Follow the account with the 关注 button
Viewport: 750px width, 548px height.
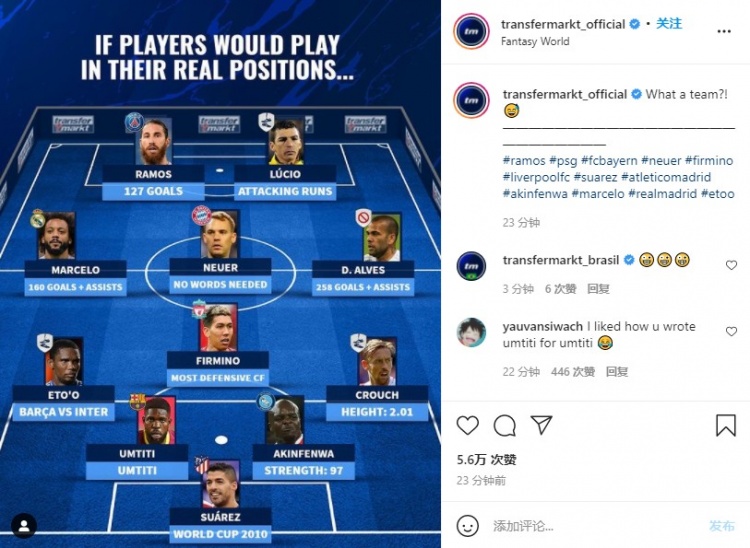point(669,23)
